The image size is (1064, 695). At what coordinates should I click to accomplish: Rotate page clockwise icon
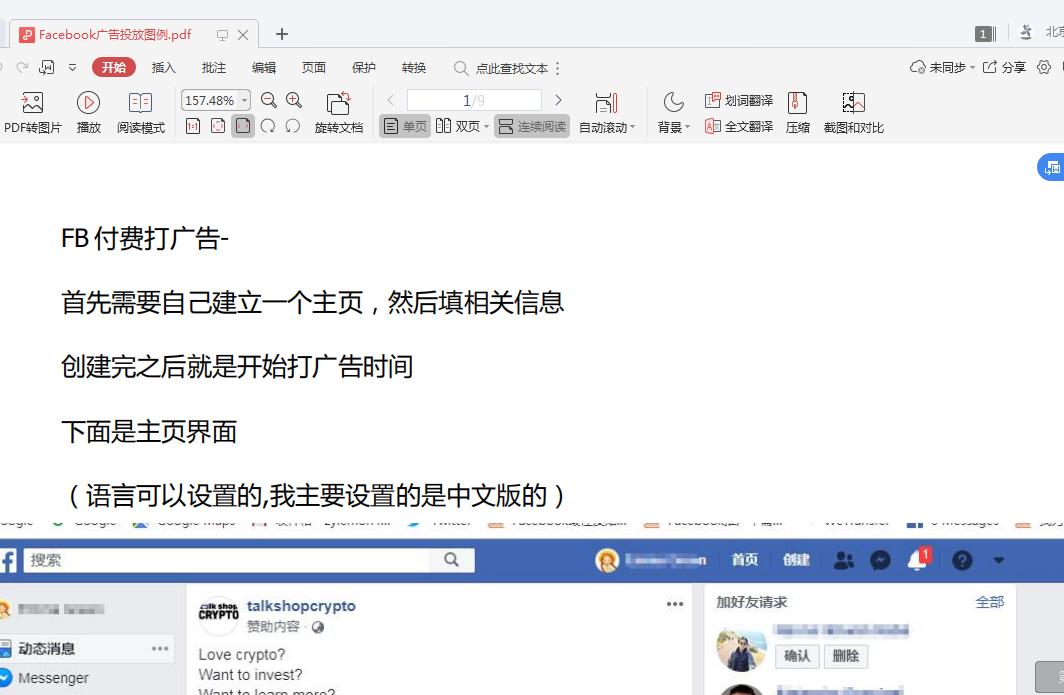(x=268, y=126)
